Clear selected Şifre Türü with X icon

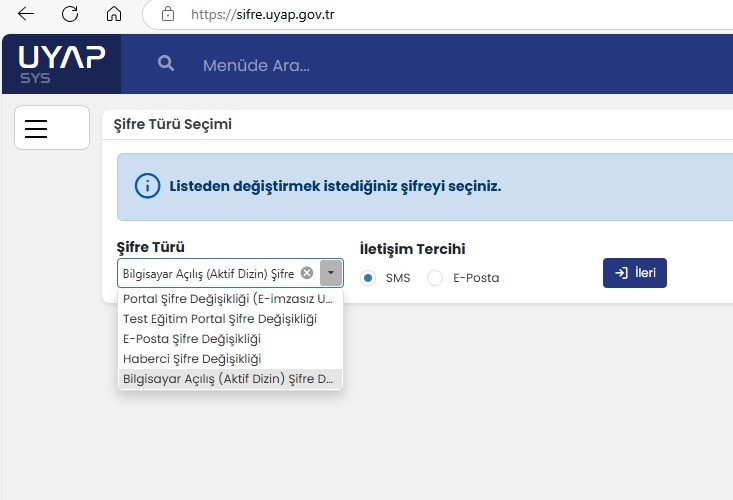[307, 273]
